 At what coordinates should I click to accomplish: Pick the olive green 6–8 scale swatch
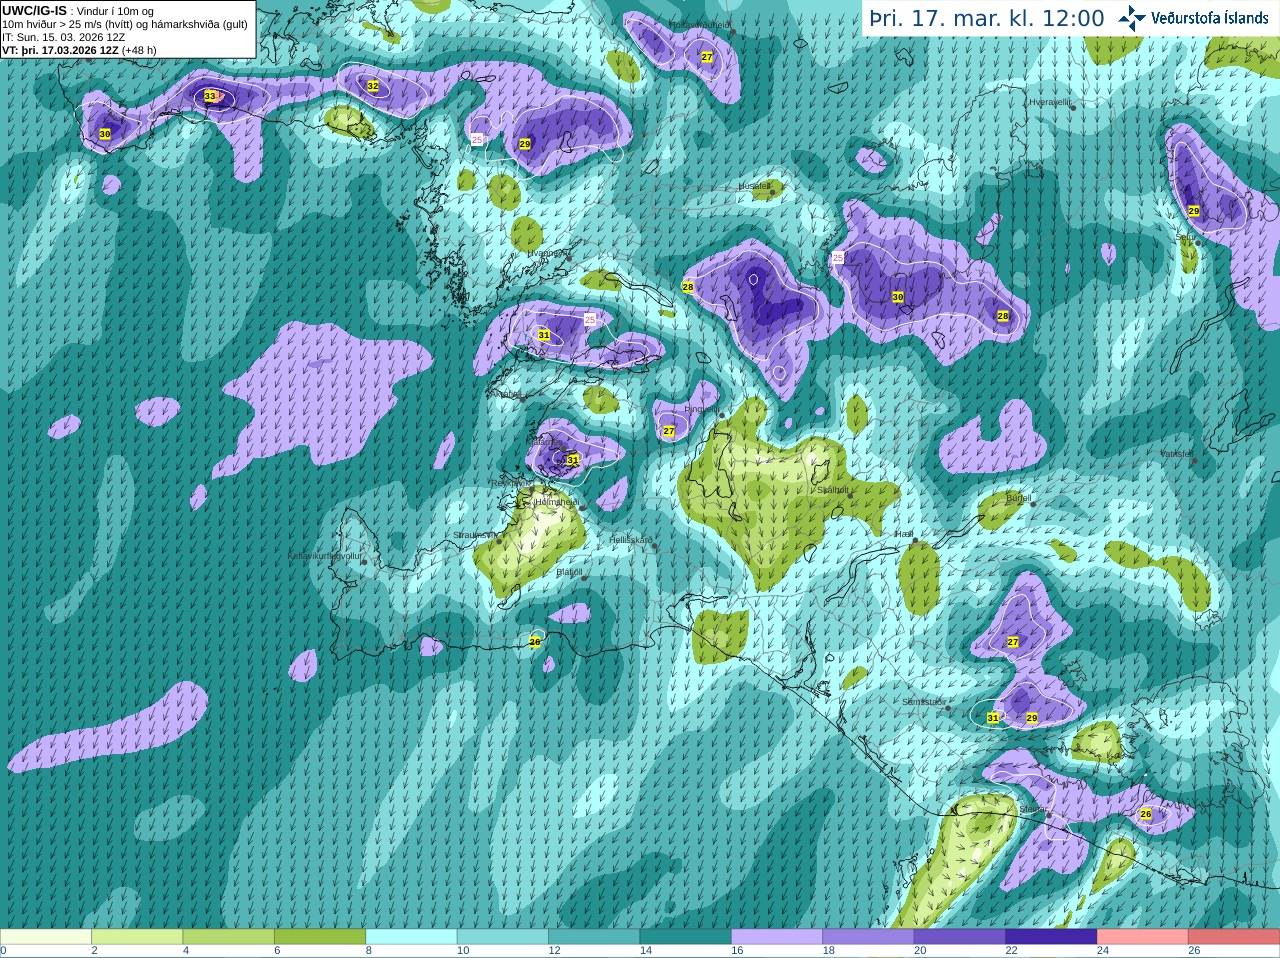click(x=320, y=937)
